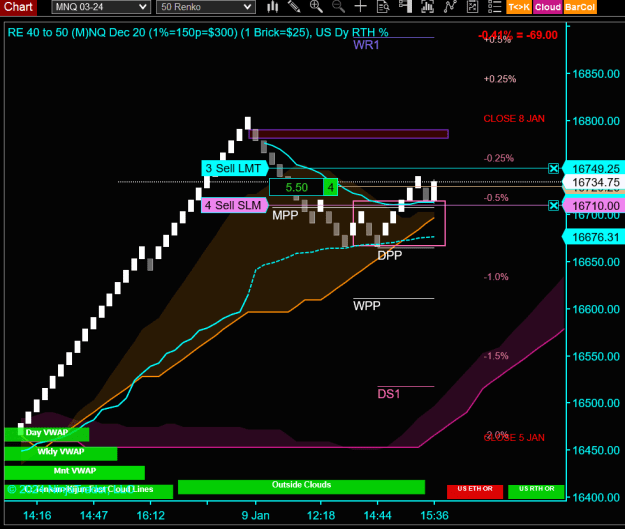Screen dimensions: 625x529
Task: Click the -1.5% level label
Action: 496,356
